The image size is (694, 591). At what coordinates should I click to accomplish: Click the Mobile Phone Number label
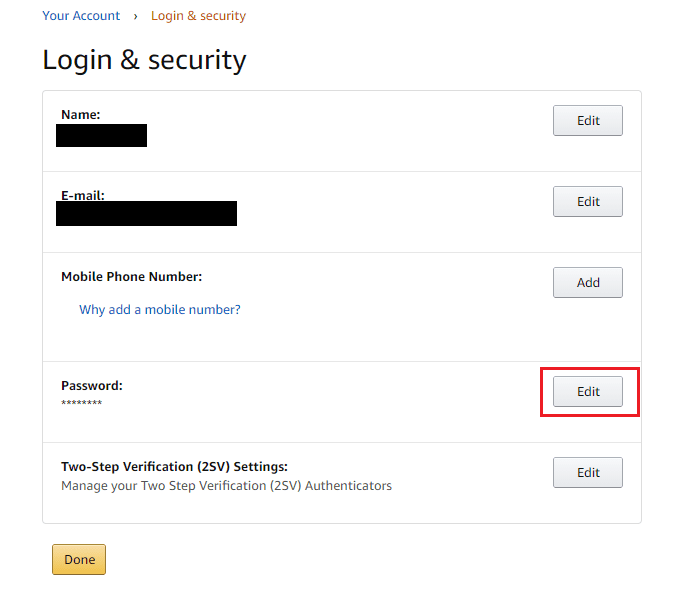[x=131, y=277]
